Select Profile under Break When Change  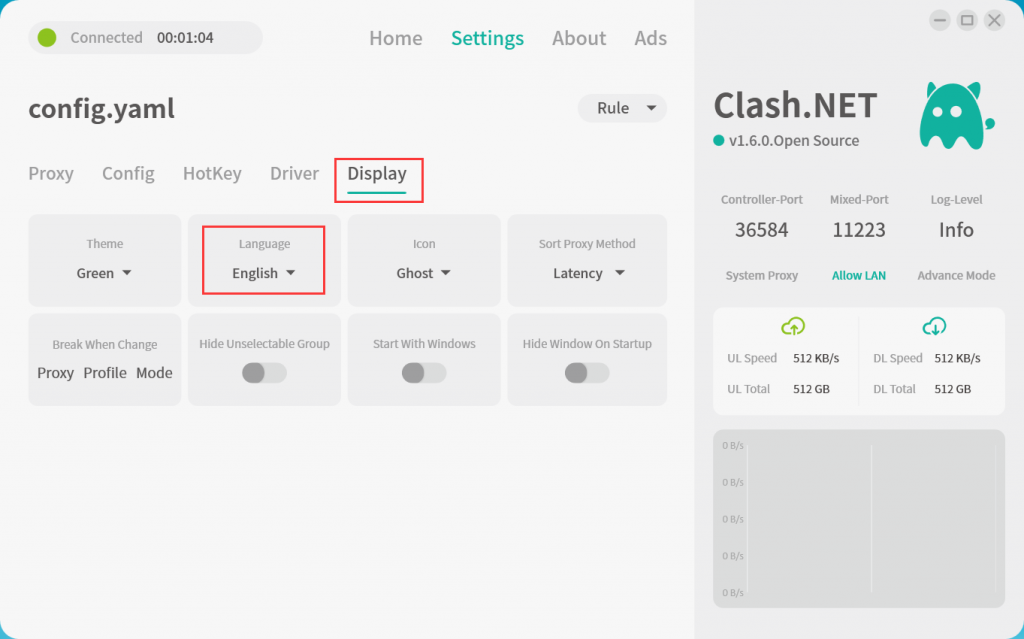click(x=105, y=373)
